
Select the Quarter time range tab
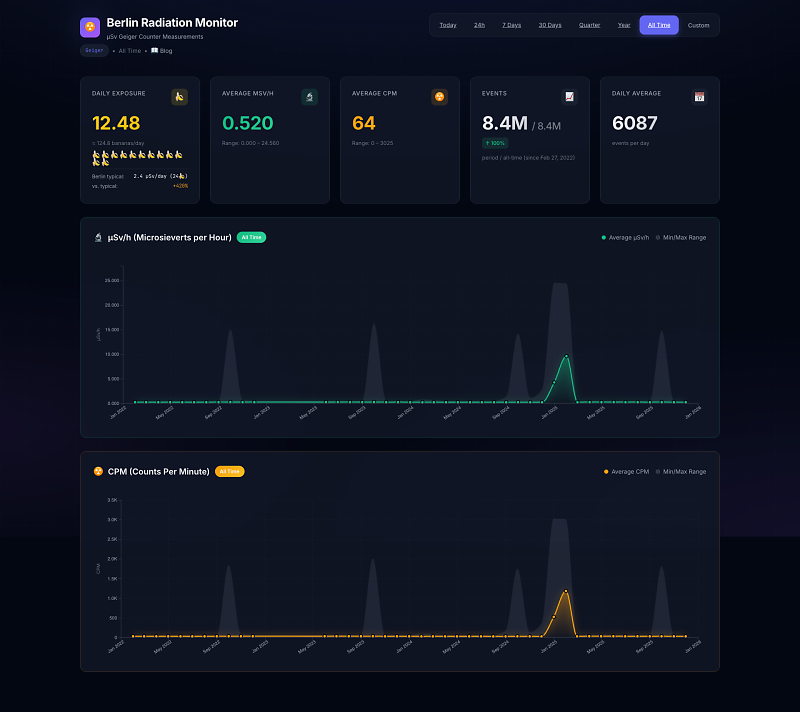pos(589,25)
